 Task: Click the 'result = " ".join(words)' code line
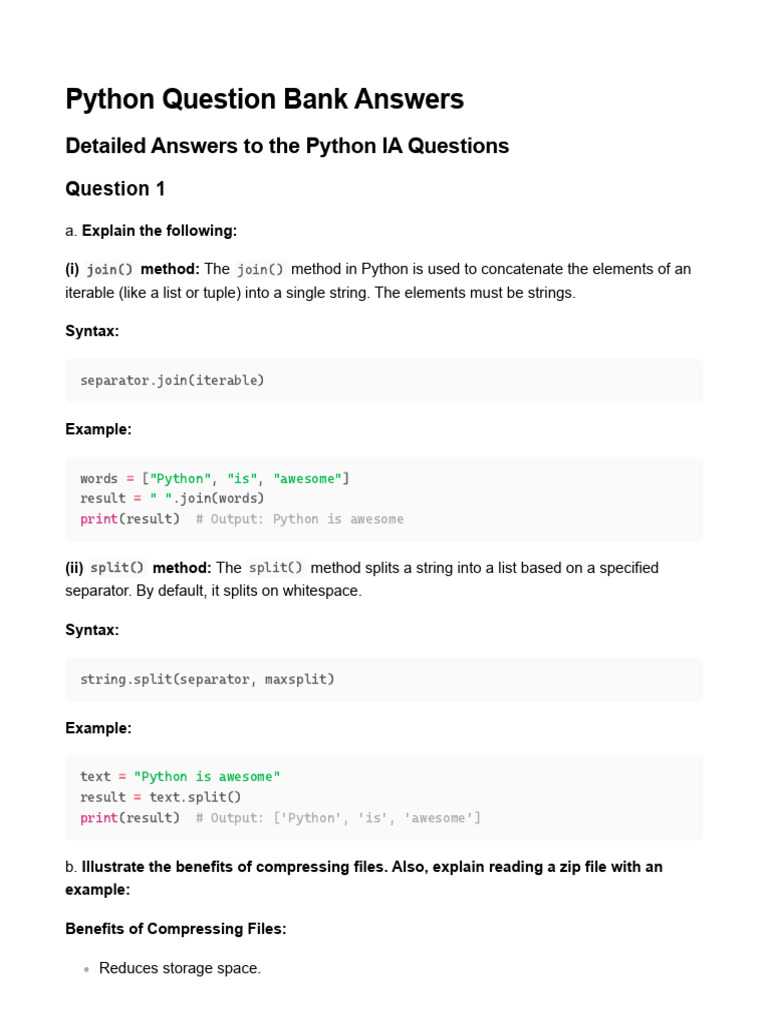(x=172, y=499)
